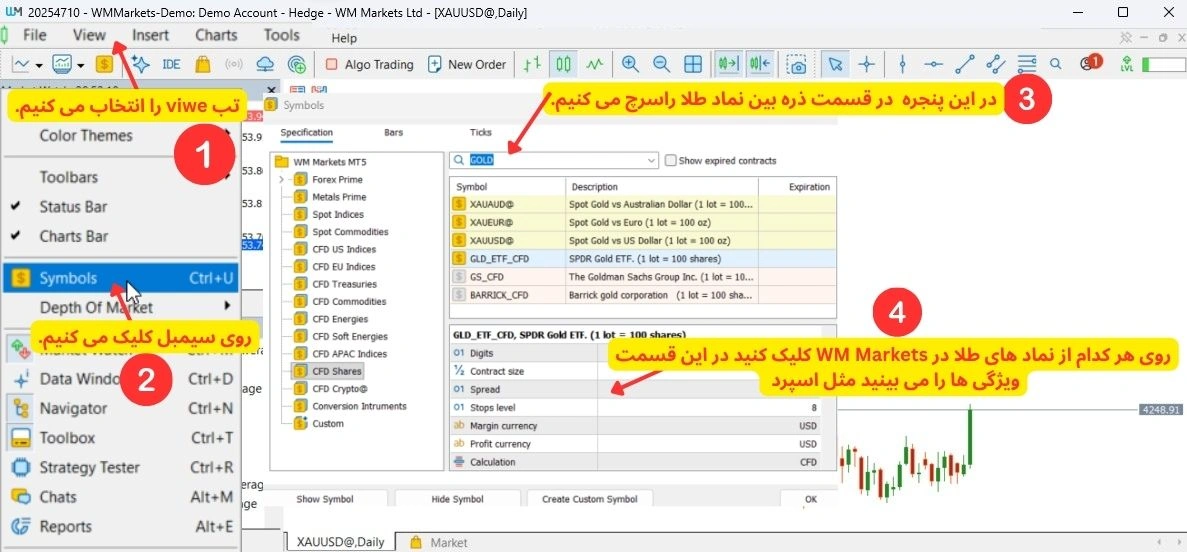Screen dimensions: 1187x552
Task: Switch to the Ticks tab
Action: click(481, 133)
